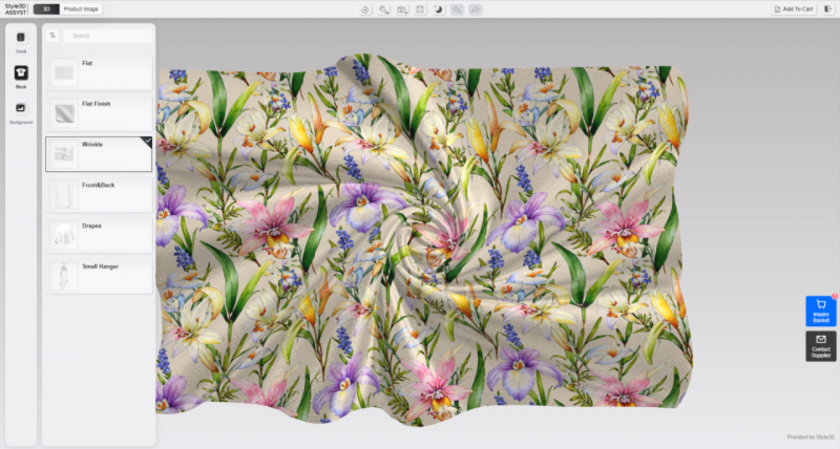Image resolution: width=840 pixels, height=449 pixels.
Task: Click the camera snapshot icon
Action: click(x=402, y=9)
